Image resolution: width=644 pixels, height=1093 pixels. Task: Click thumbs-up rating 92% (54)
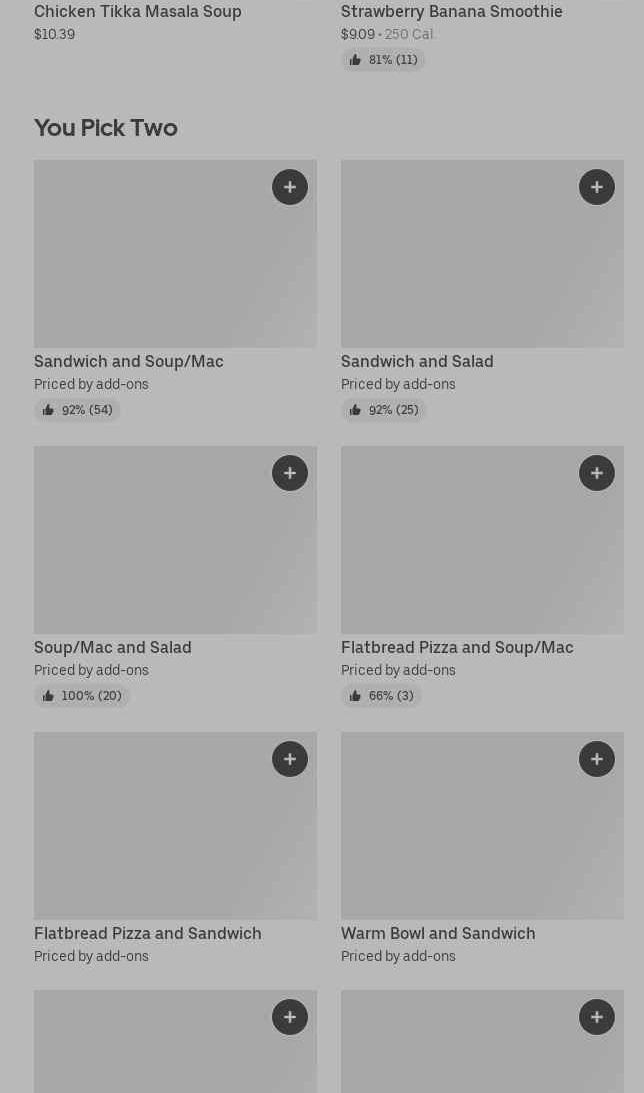coord(77,410)
